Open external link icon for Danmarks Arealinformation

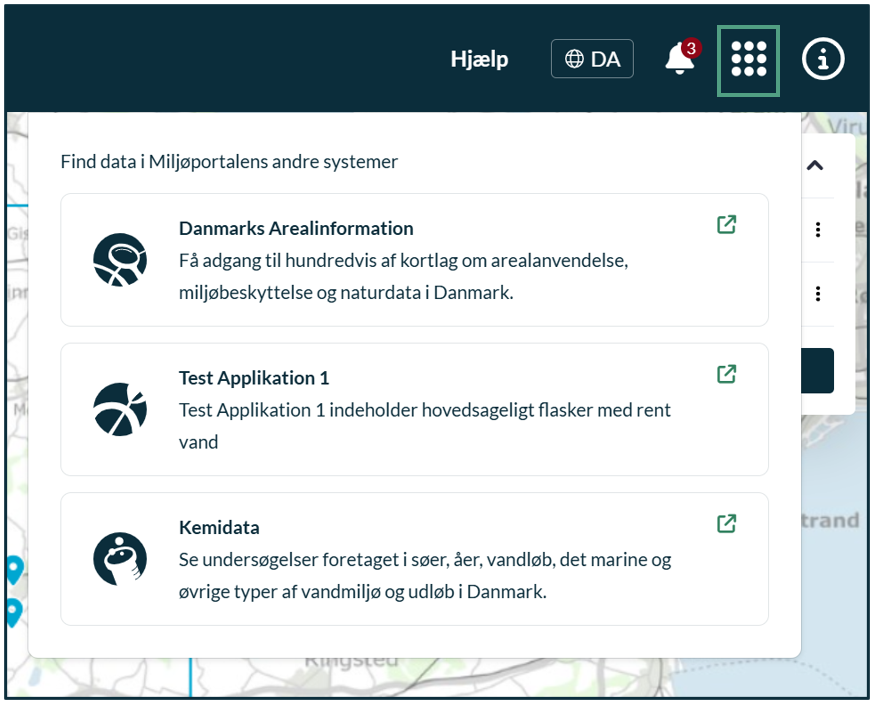(x=726, y=225)
